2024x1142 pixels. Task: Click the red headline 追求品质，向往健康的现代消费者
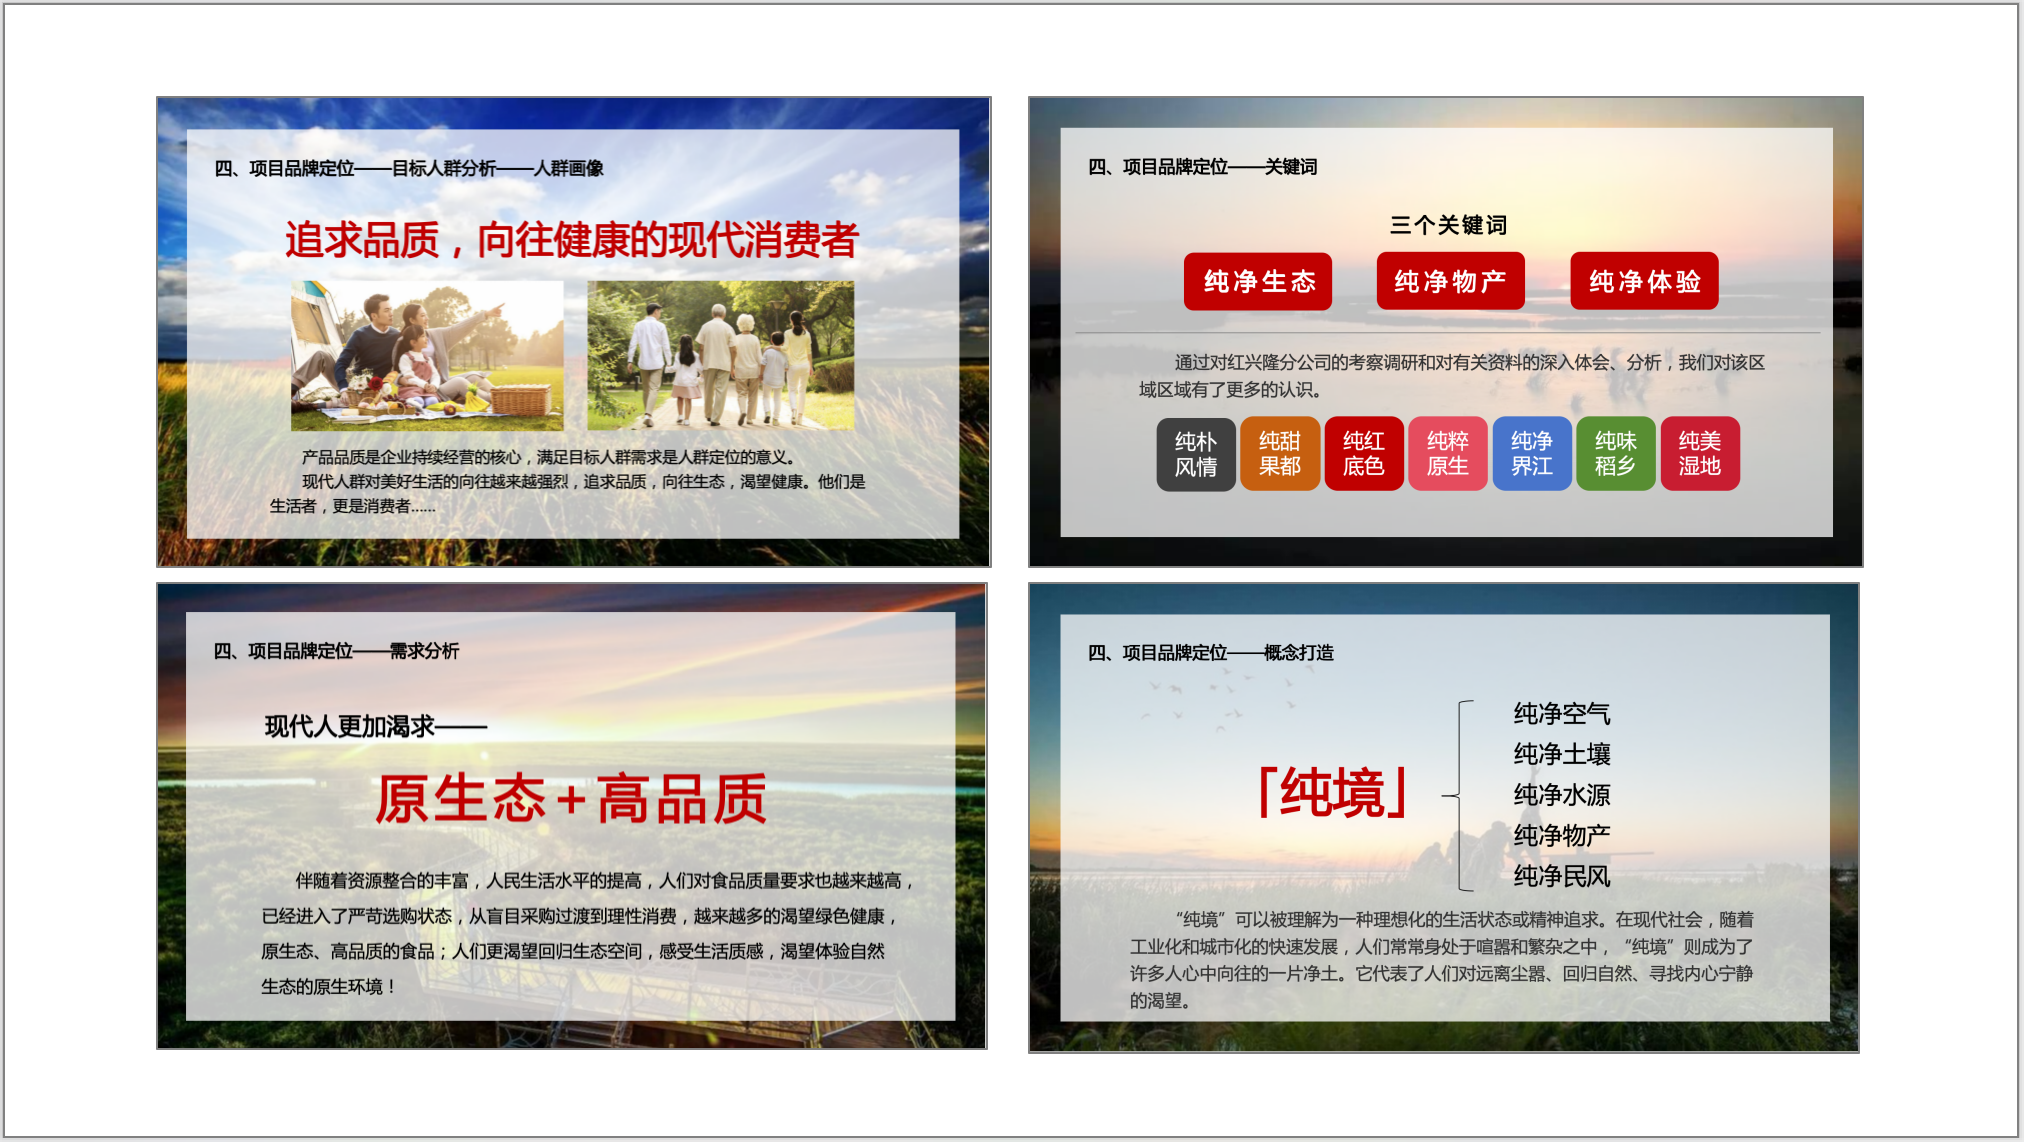[571, 241]
